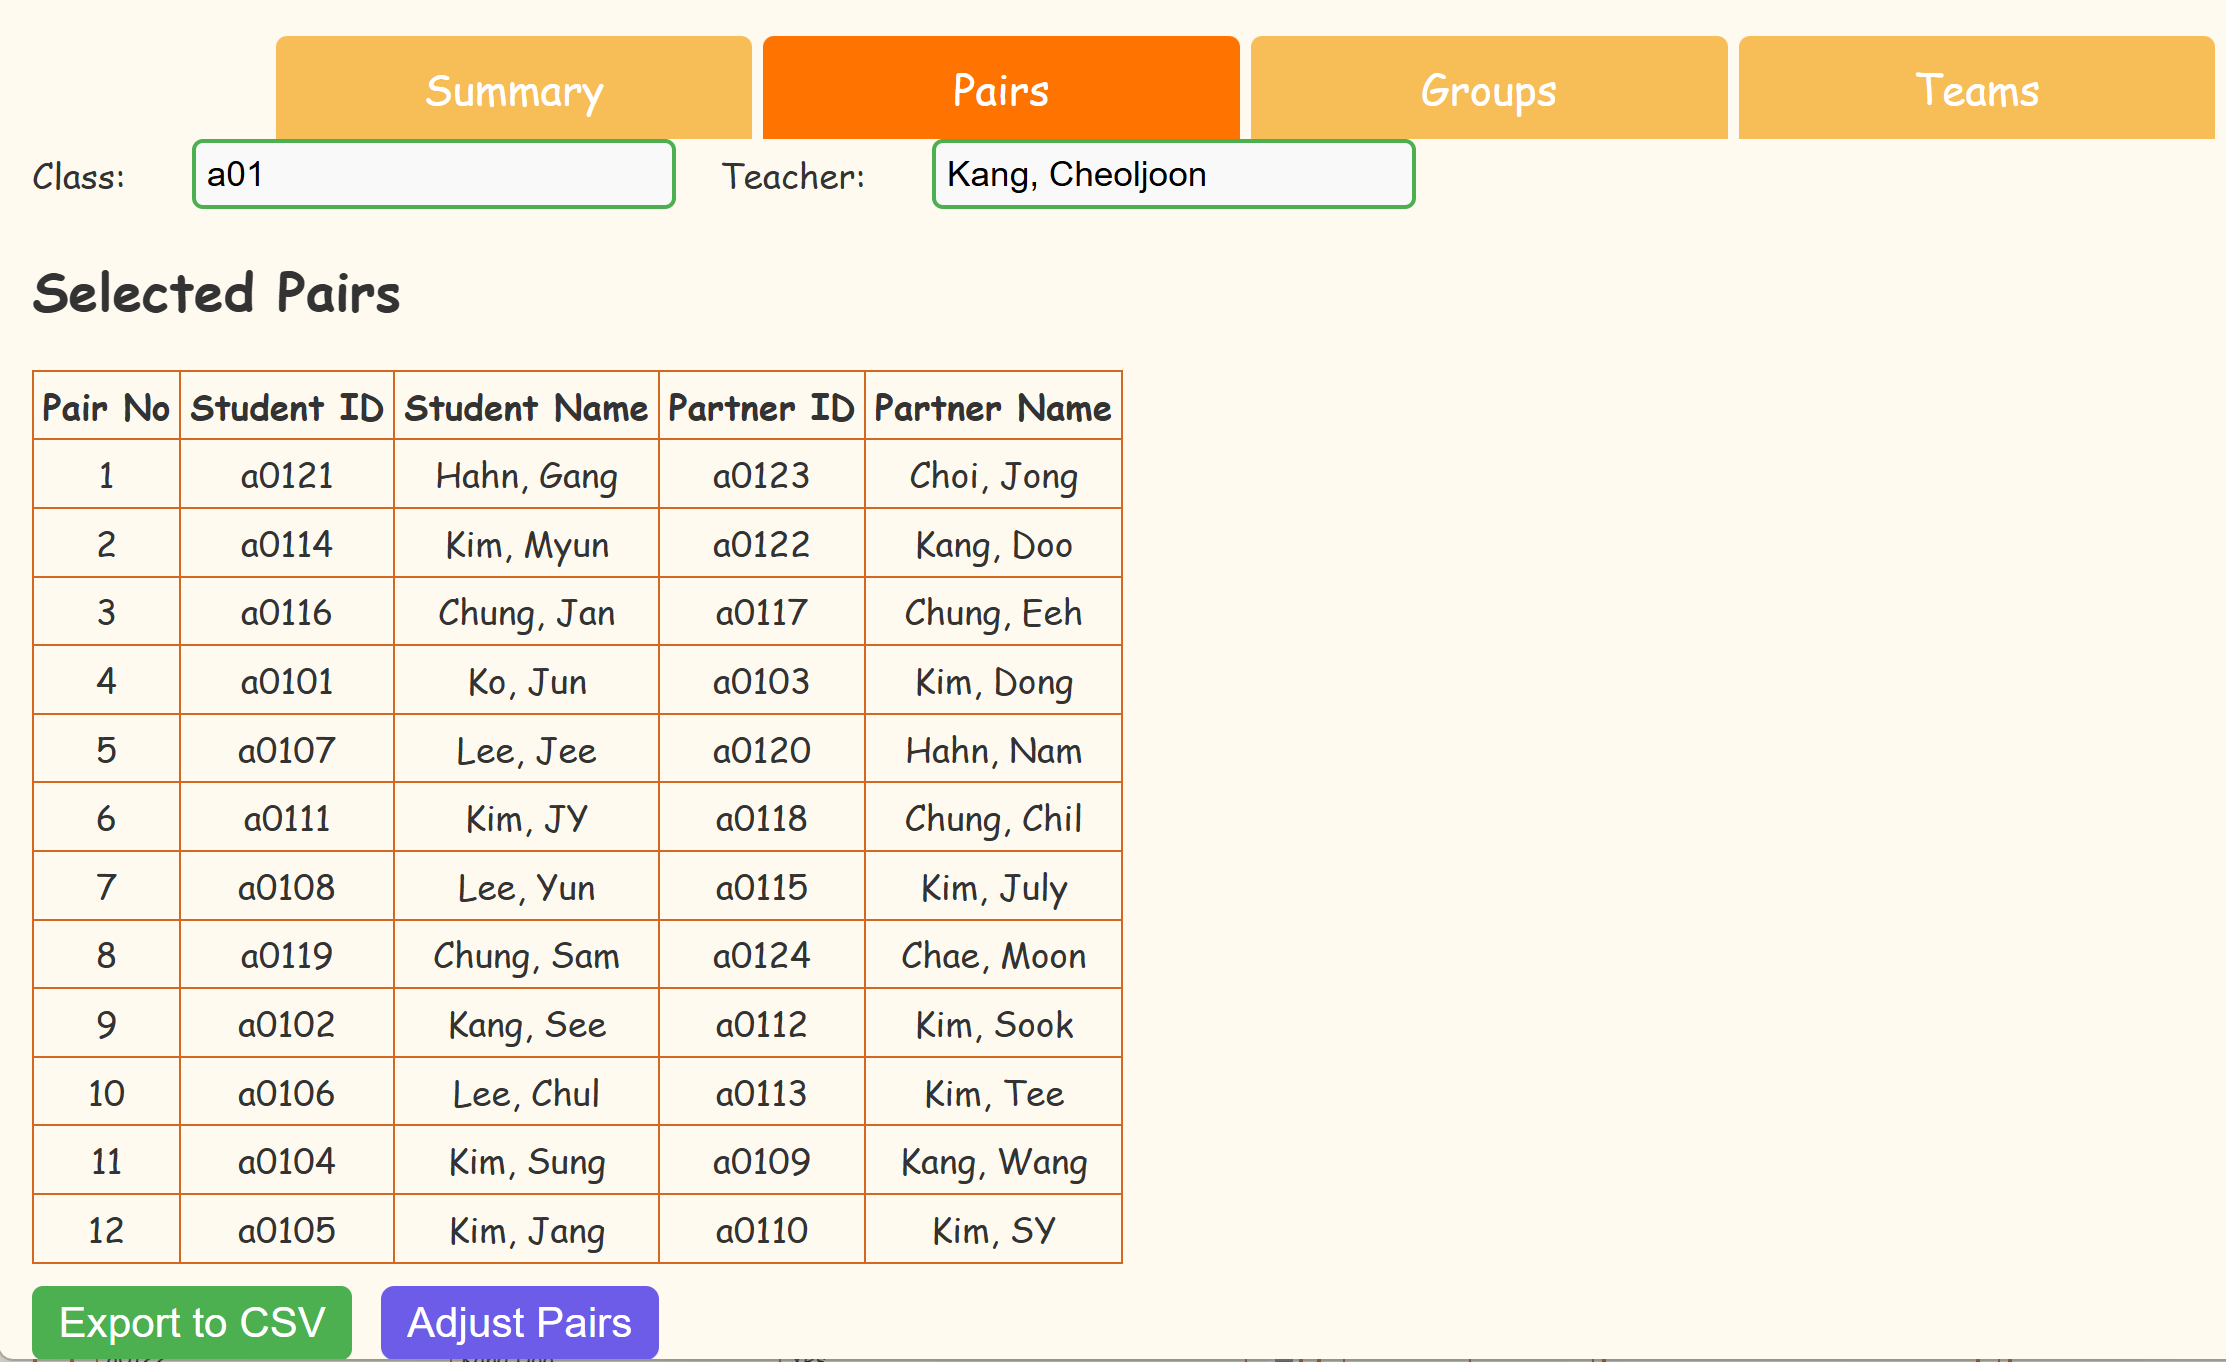Click the Partner Name column header
2226x1362 pixels.
pyautogui.click(x=993, y=408)
